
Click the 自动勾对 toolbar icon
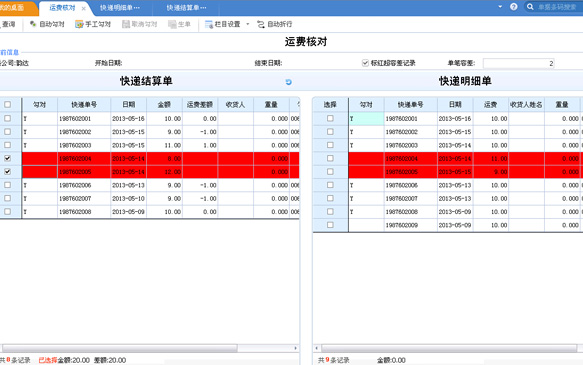(x=33, y=24)
